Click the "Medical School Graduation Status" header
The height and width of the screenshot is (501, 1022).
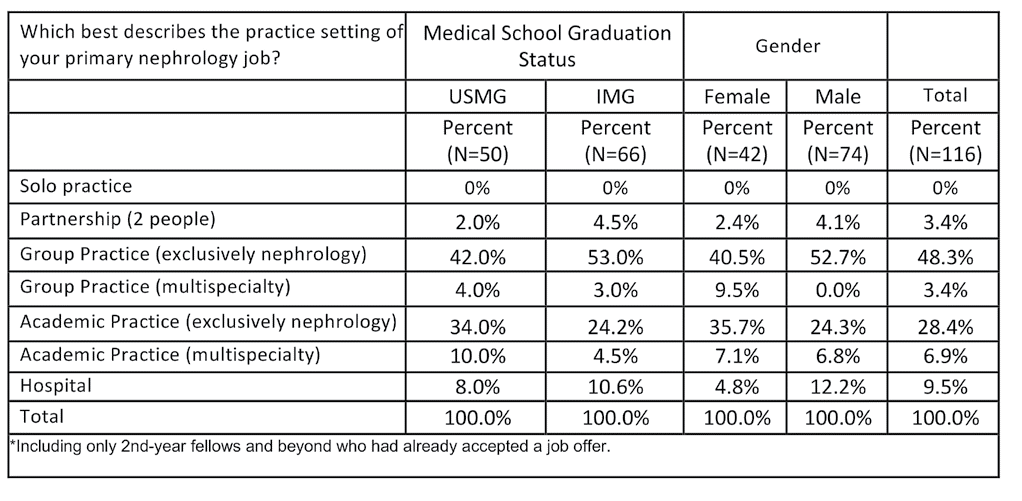(x=546, y=46)
